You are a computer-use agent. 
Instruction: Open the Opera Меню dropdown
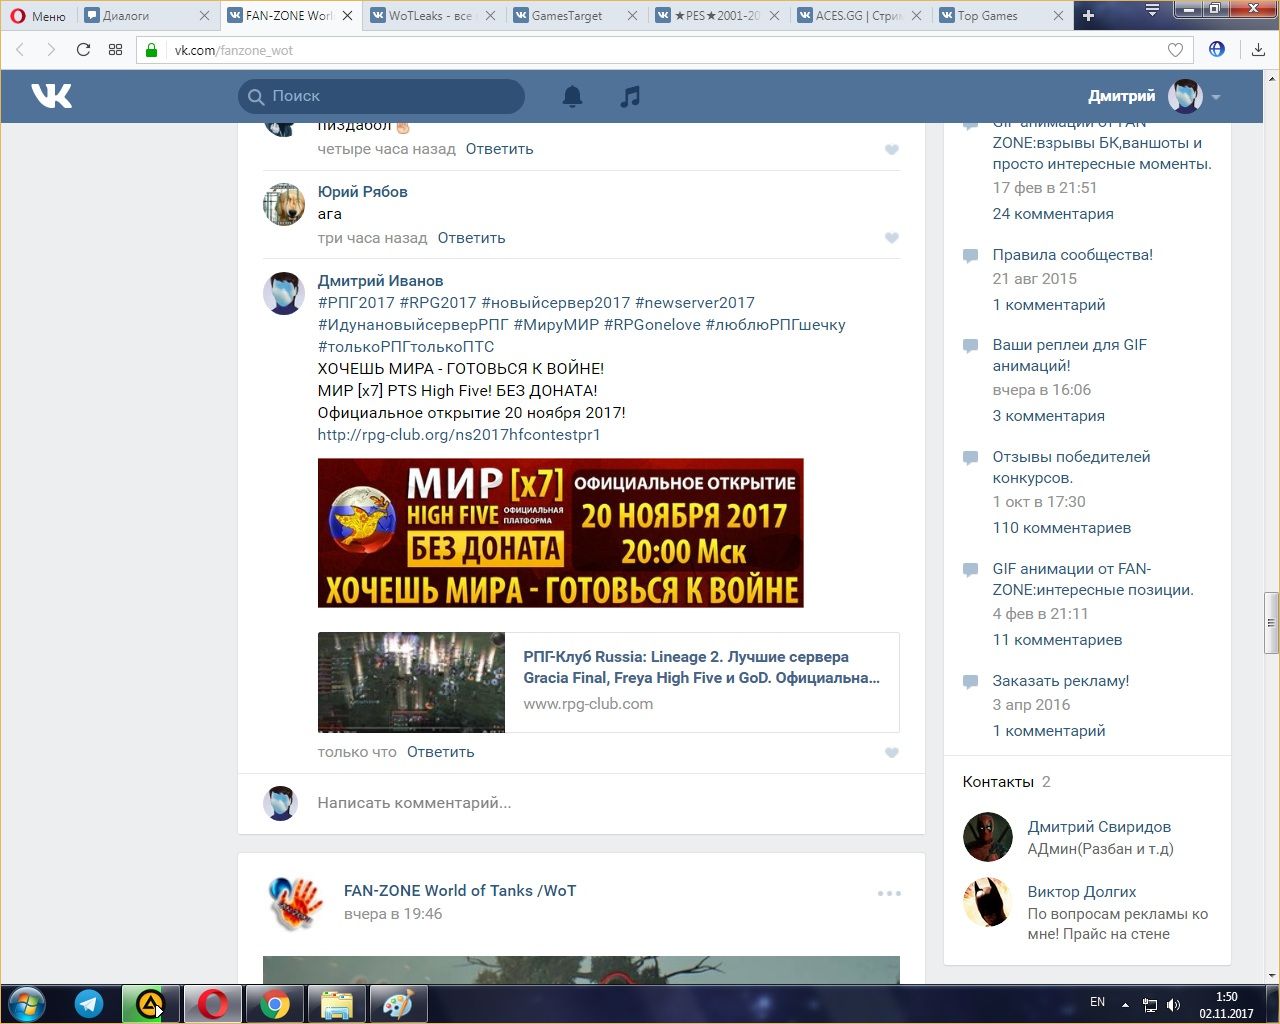click(x=38, y=15)
